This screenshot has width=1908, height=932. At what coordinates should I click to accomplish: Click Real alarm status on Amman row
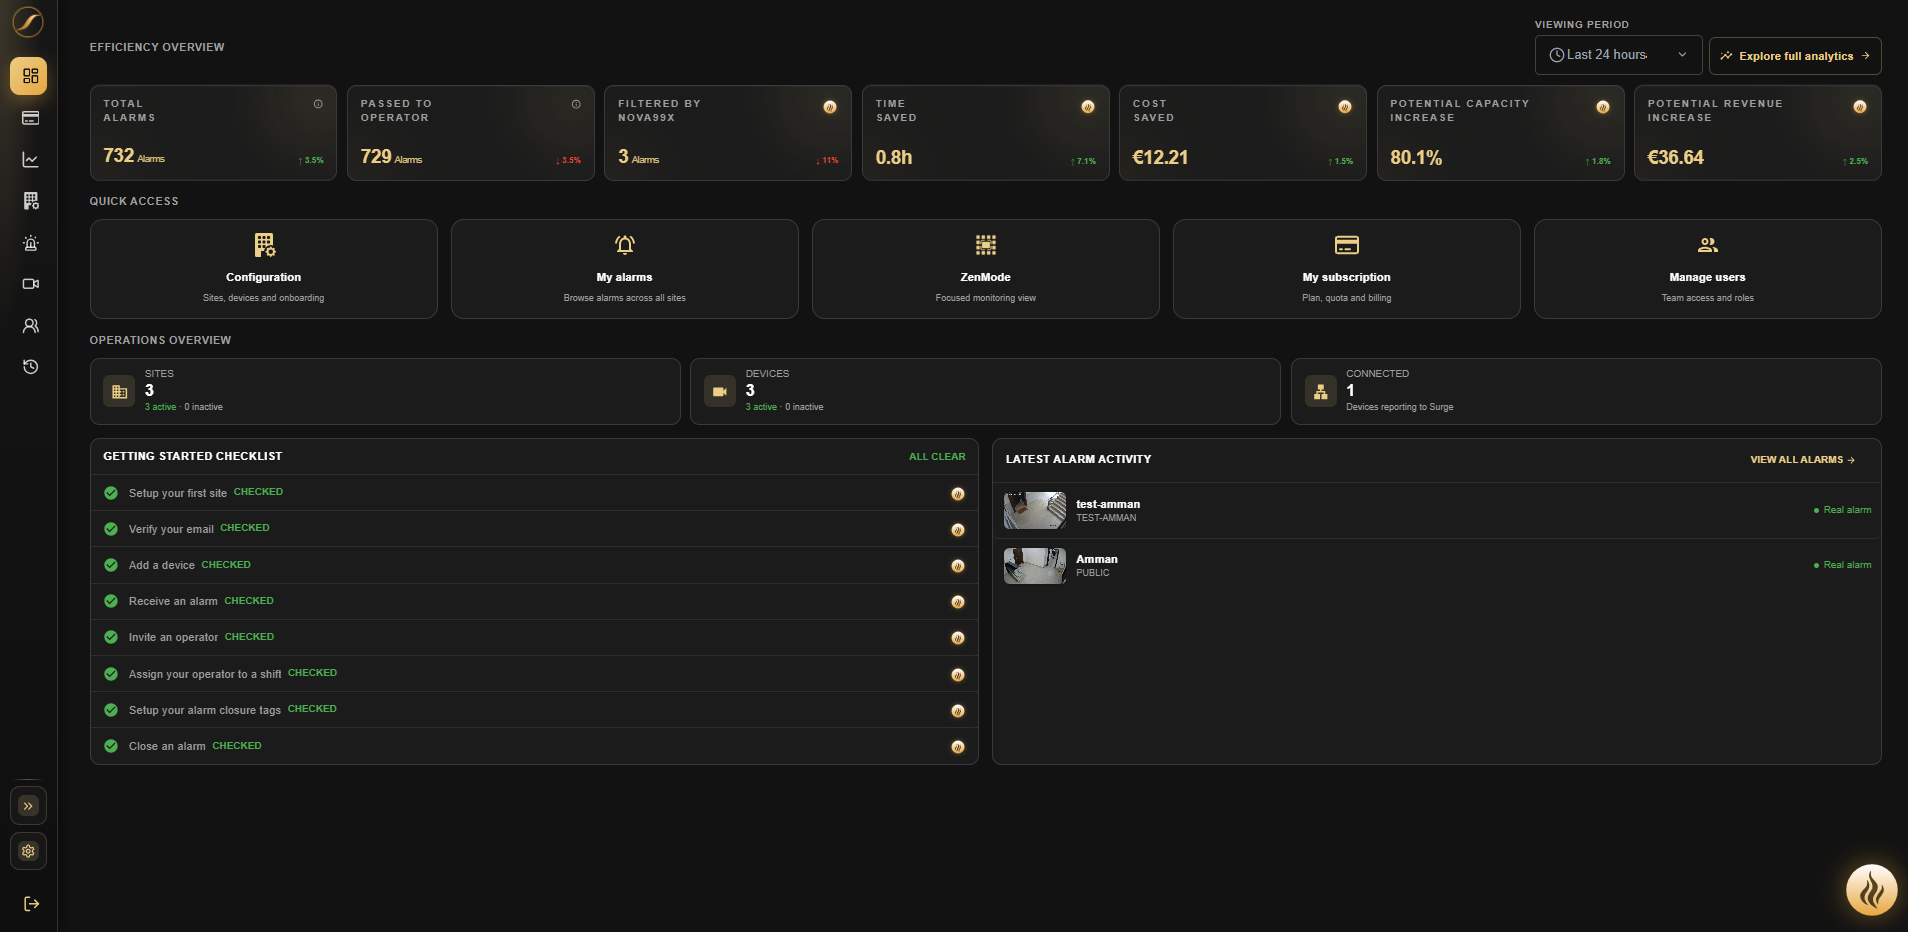pos(1842,565)
